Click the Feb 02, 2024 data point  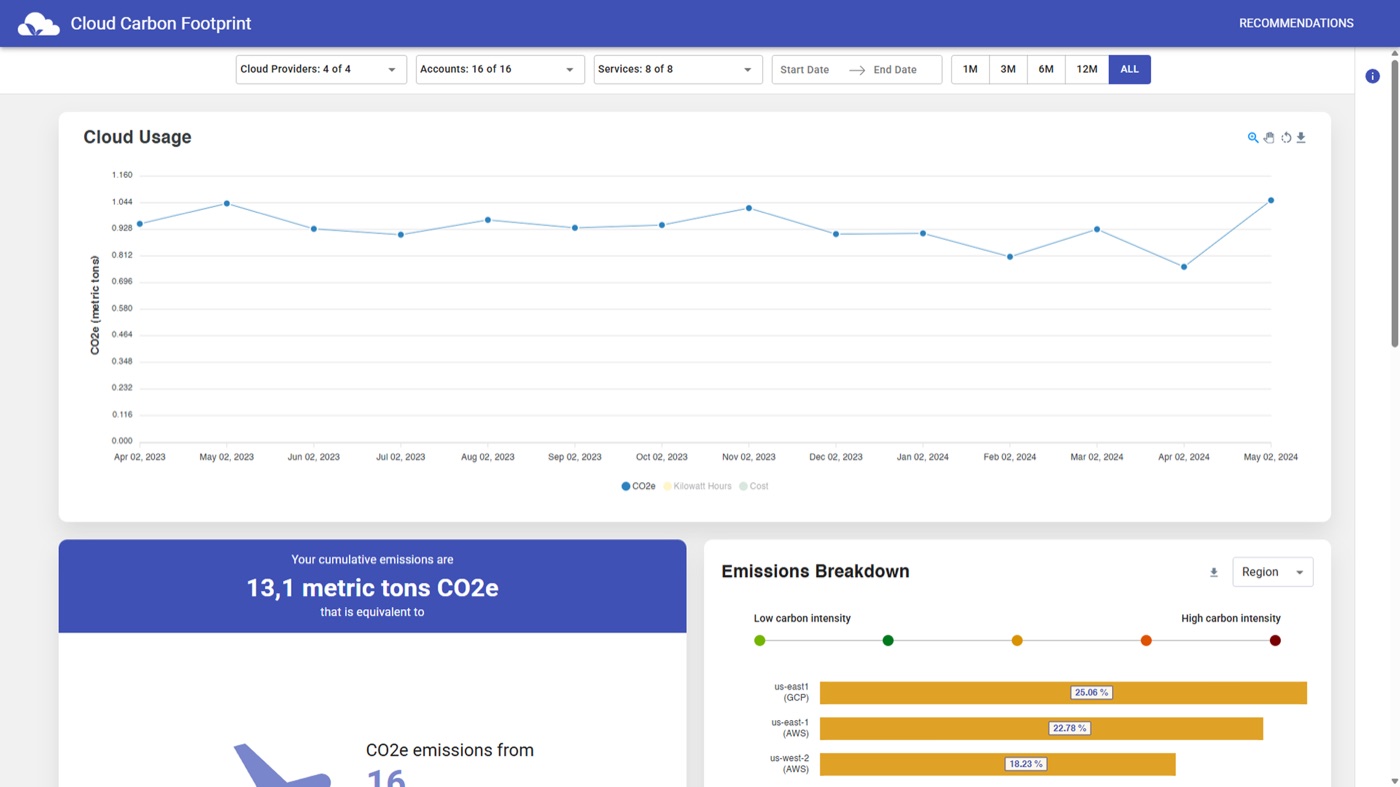[1010, 257]
